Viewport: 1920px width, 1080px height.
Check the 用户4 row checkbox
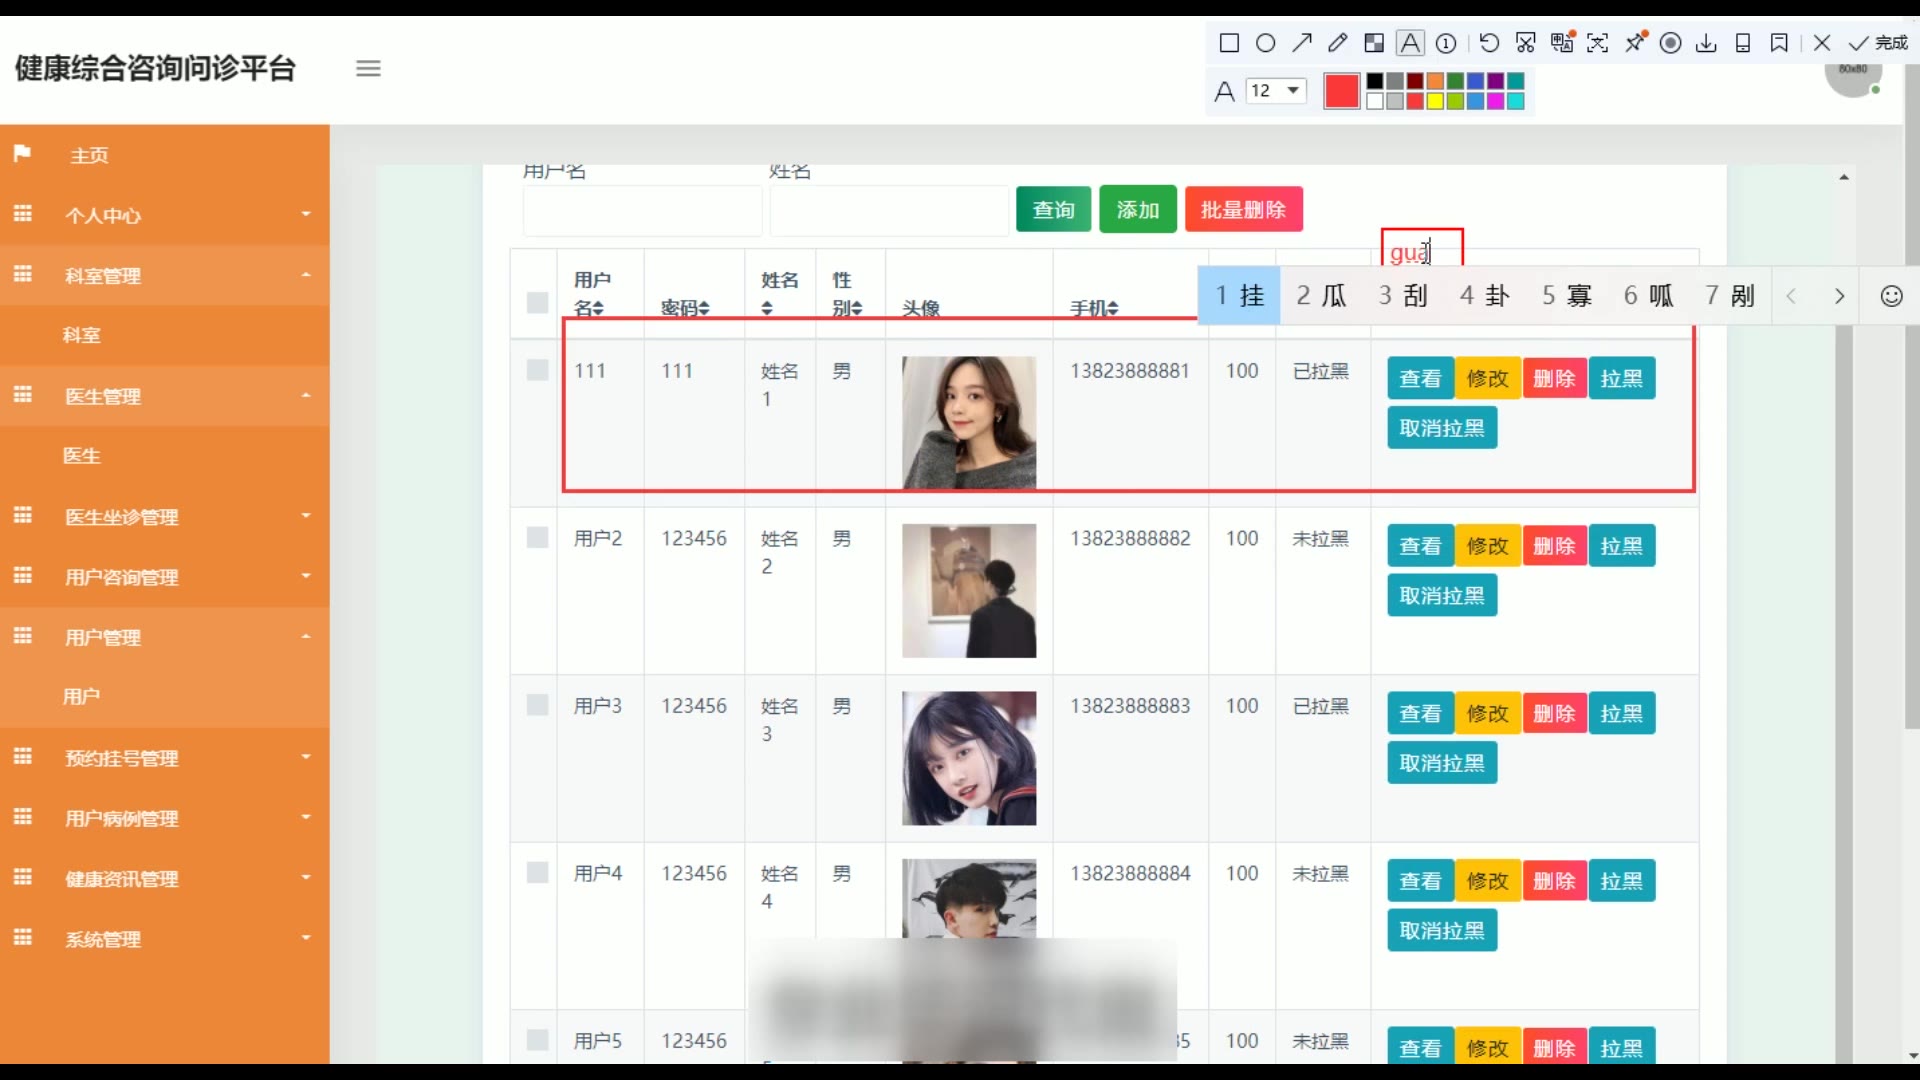pyautogui.click(x=537, y=873)
